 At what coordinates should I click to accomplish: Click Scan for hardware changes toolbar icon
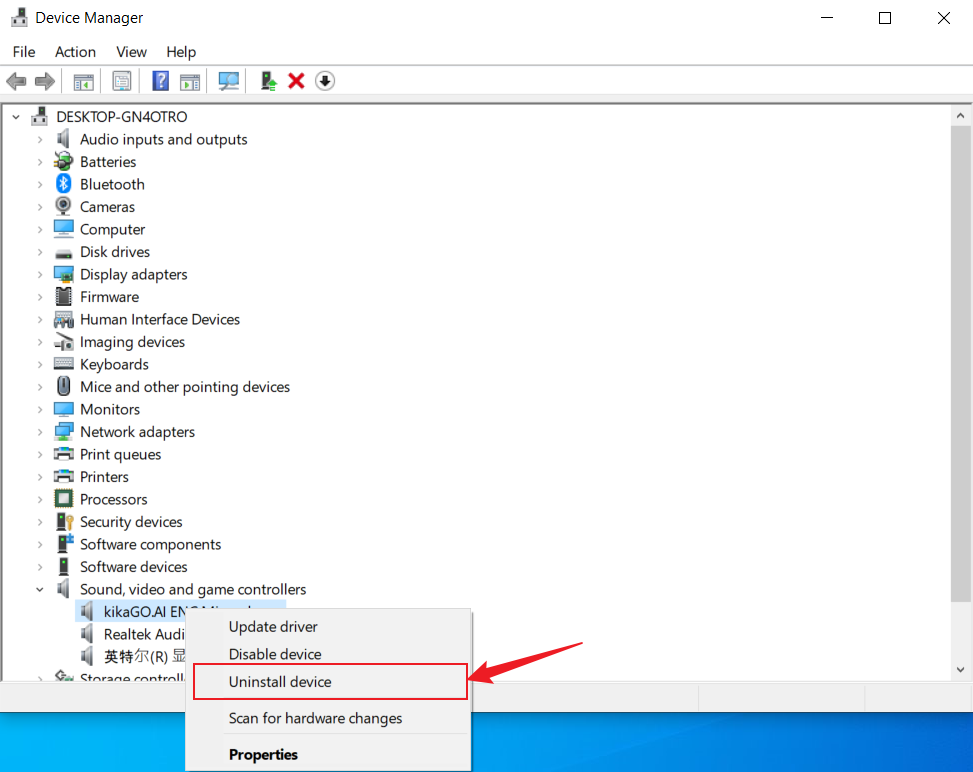pos(229,81)
